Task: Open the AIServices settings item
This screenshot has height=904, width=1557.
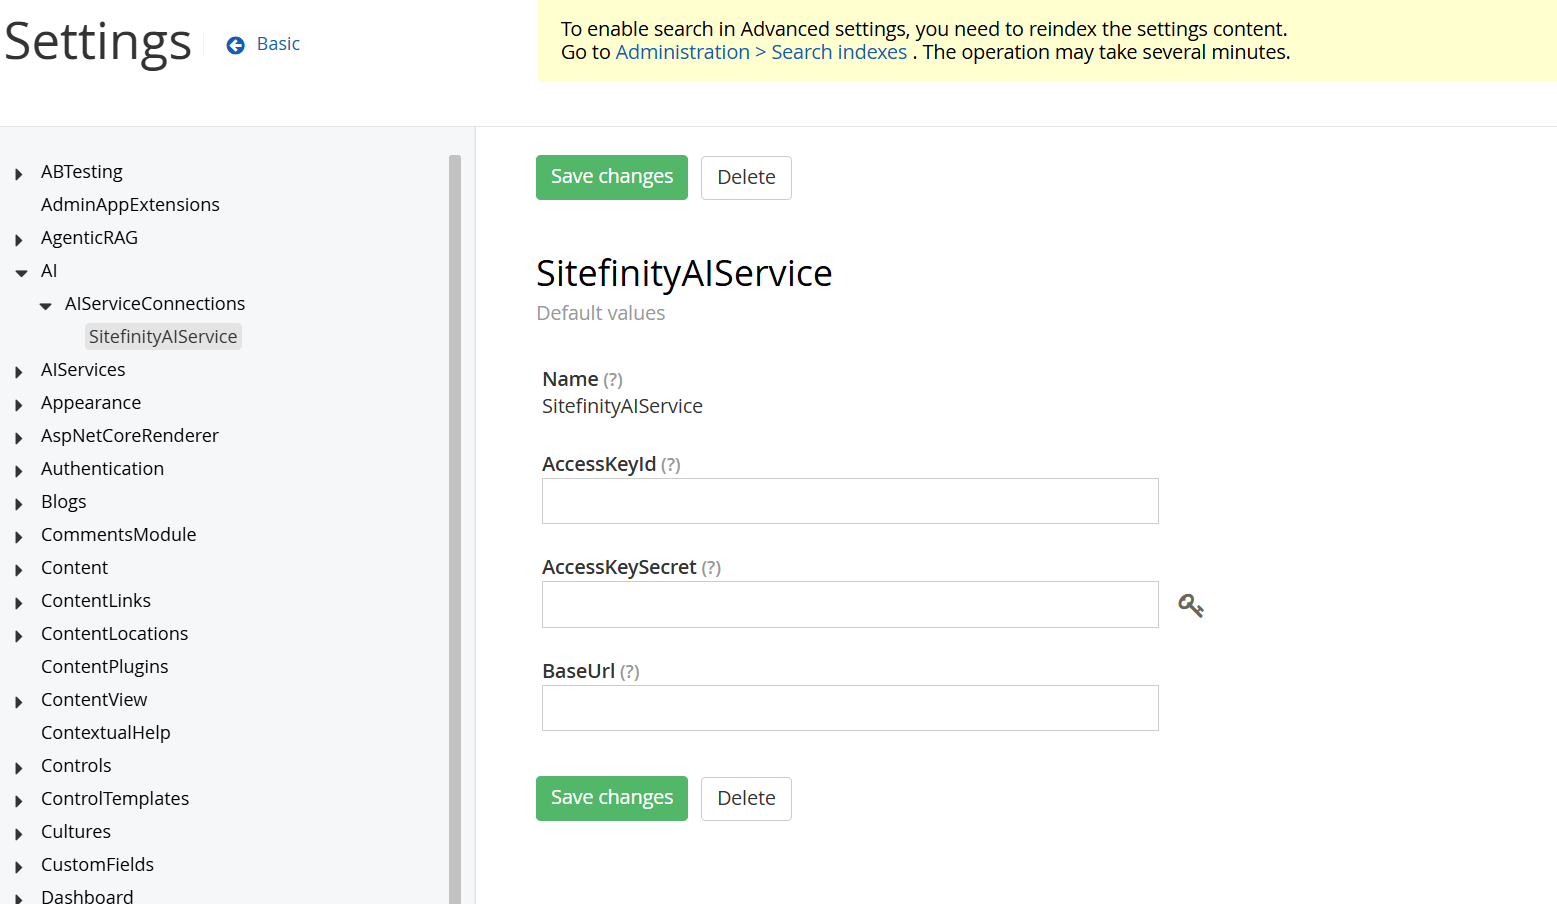Action: point(83,370)
